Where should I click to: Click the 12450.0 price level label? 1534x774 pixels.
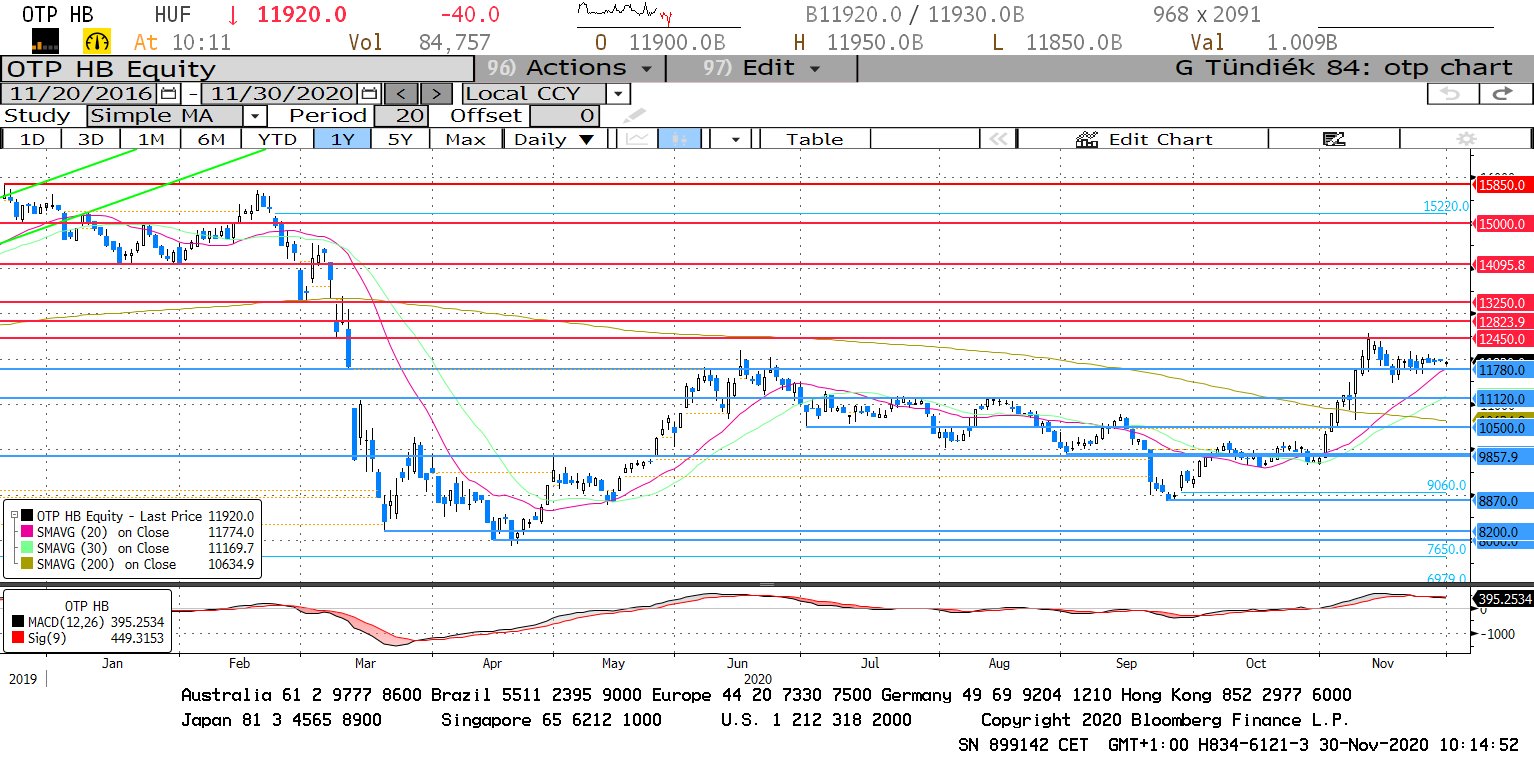click(x=1502, y=338)
